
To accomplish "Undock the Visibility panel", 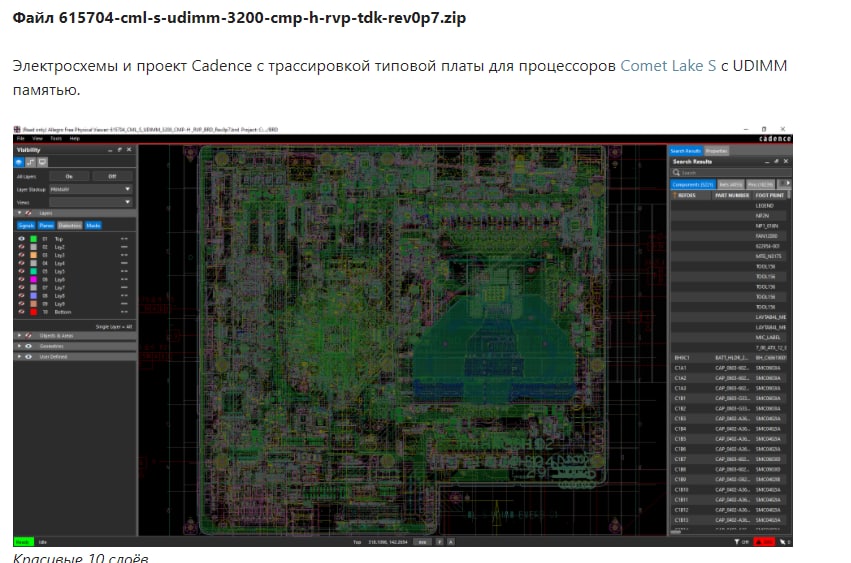I will [x=119, y=150].
